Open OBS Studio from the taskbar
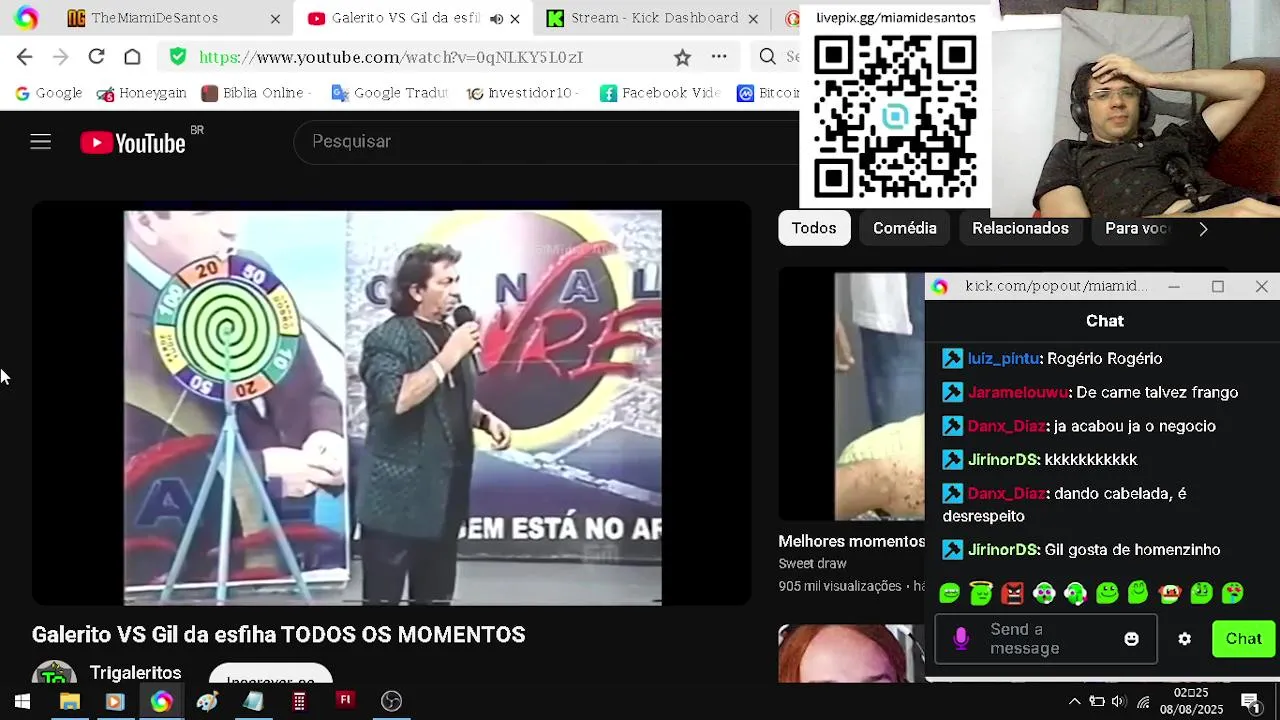Image resolution: width=1280 pixels, height=720 pixels. pyautogui.click(x=391, y=701)
